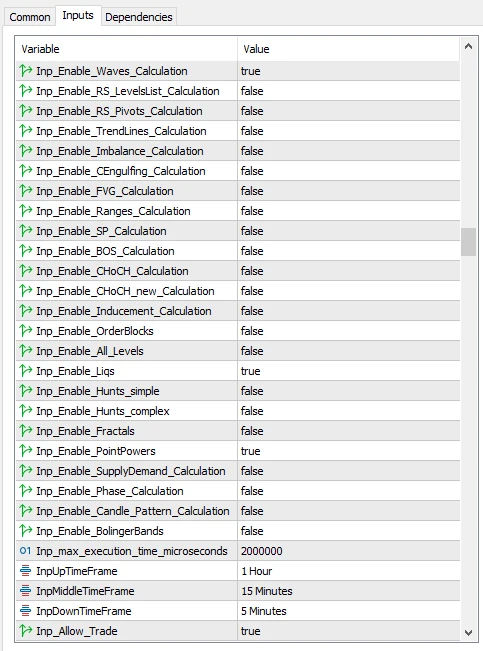Open the InpUpTimeFrame 1 Hour value dropdown

(x=349, y=571)
